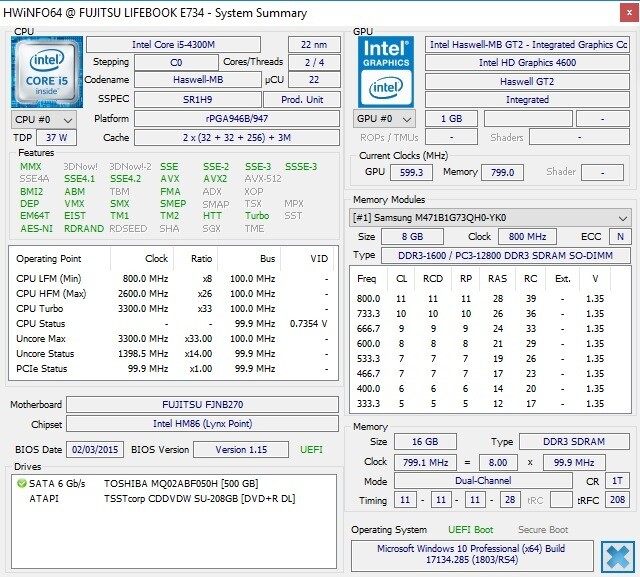Click the Prod. Unit field
This screenshot has width=640, height=577.
pyautogui.click(x=302, y=99)
